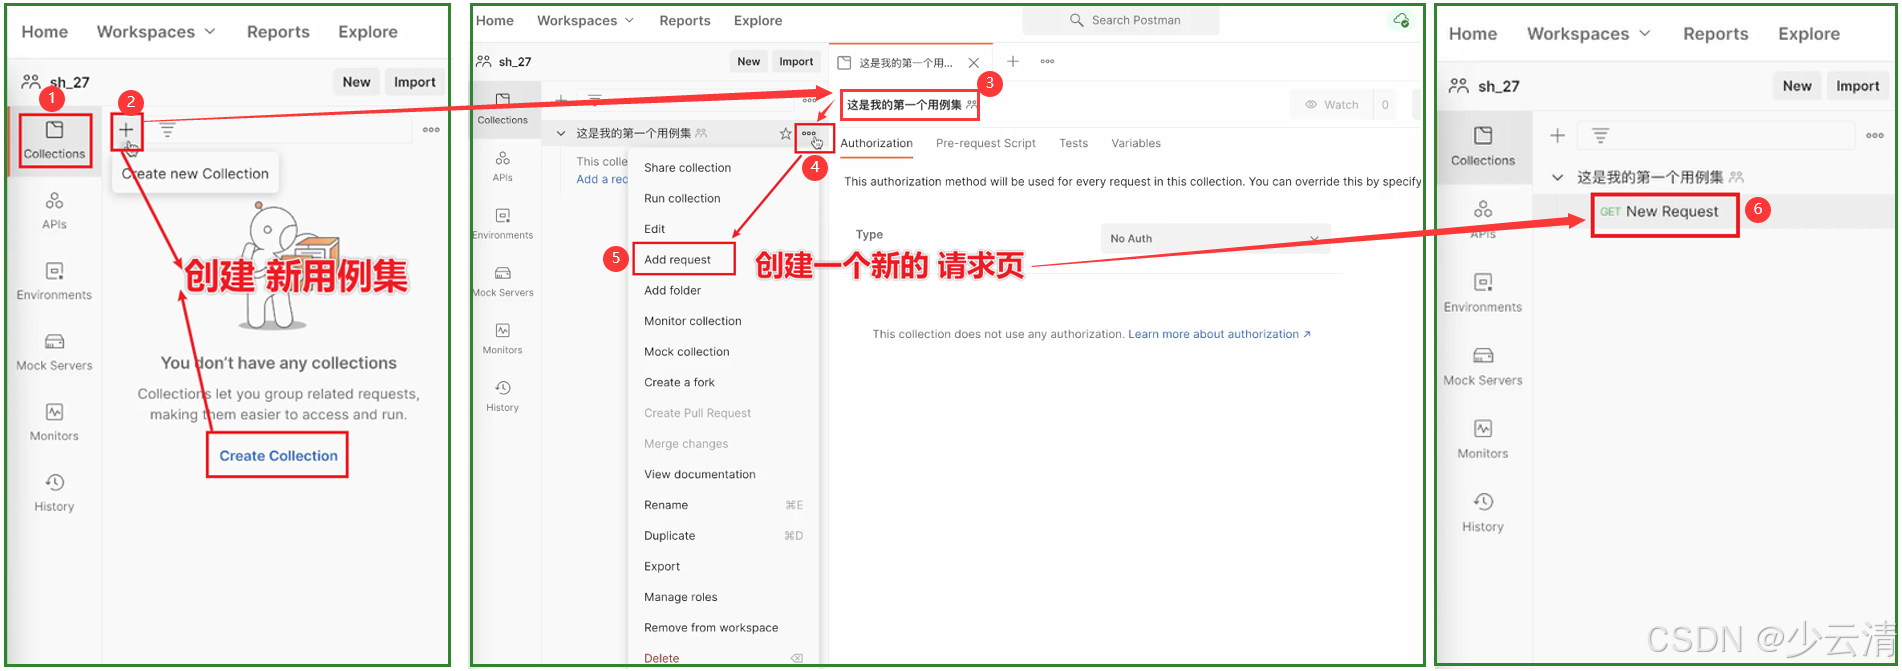Open APIs in the left panel sidebar
The height and width of the screenshot is (671, 1902).
point(54,211)
